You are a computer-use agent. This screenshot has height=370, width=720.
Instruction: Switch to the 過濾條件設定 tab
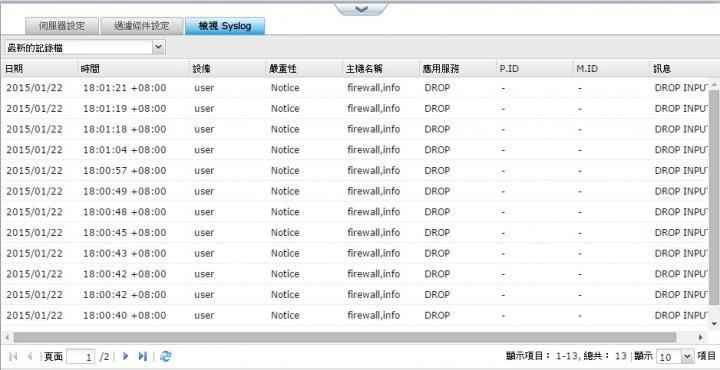point(141,26)
